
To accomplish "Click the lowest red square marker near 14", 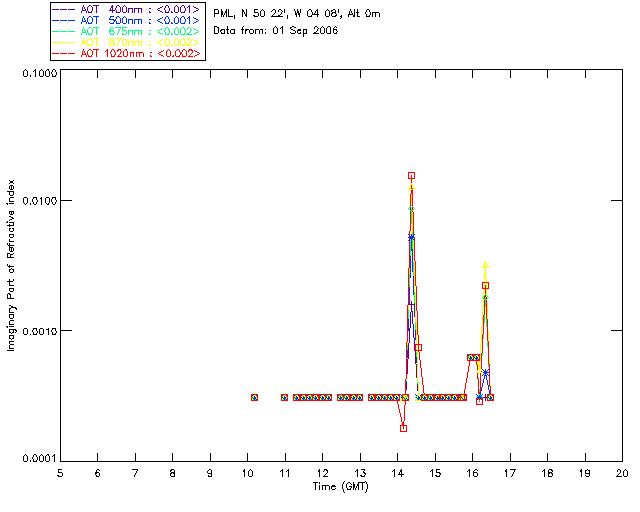I will (x=403, y=428).
